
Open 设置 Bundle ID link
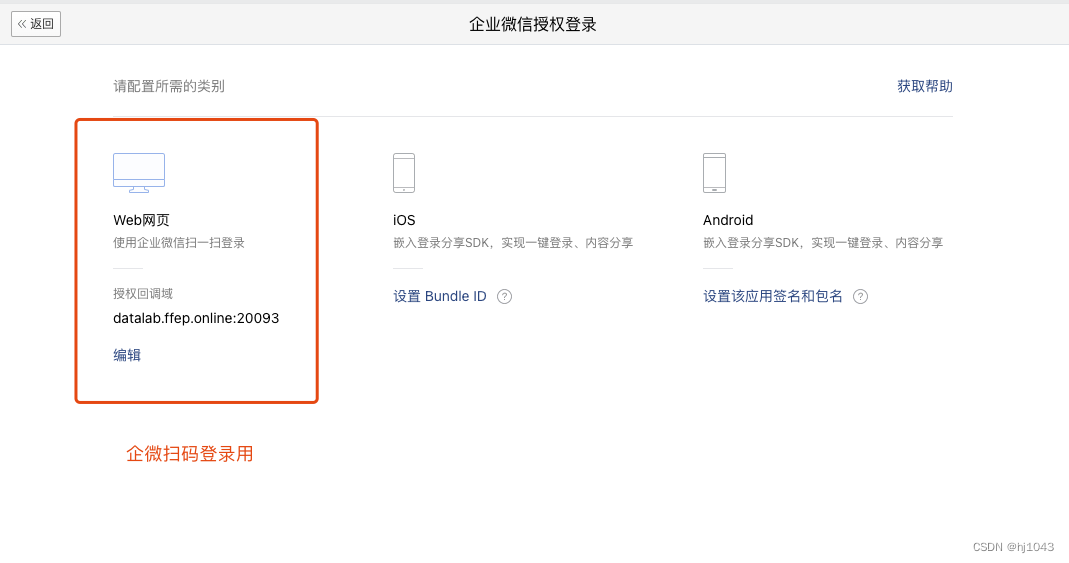(x=440, y=296)
